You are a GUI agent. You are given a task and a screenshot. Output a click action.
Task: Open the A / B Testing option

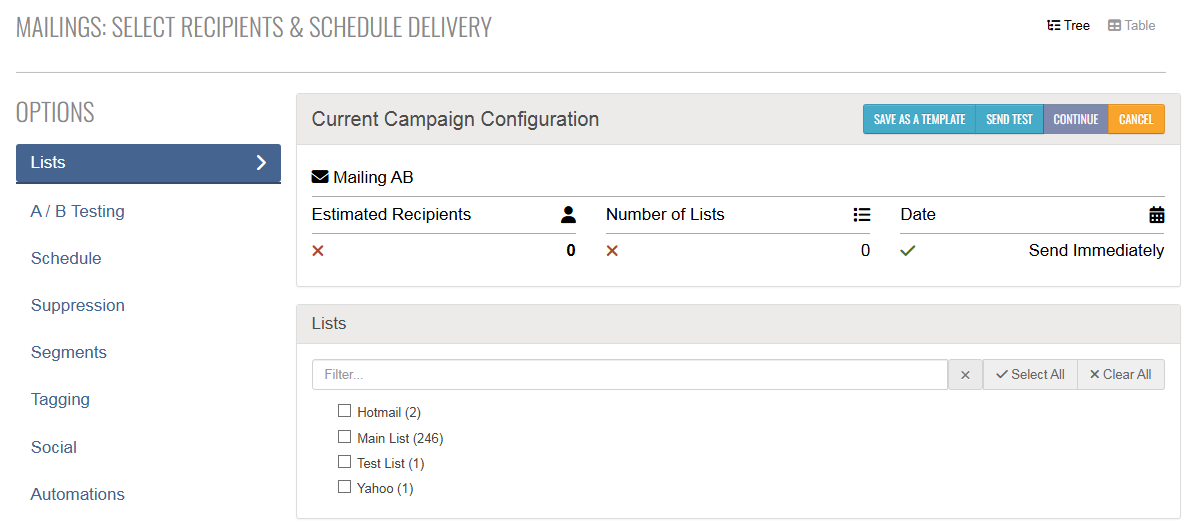pos(78,211)
